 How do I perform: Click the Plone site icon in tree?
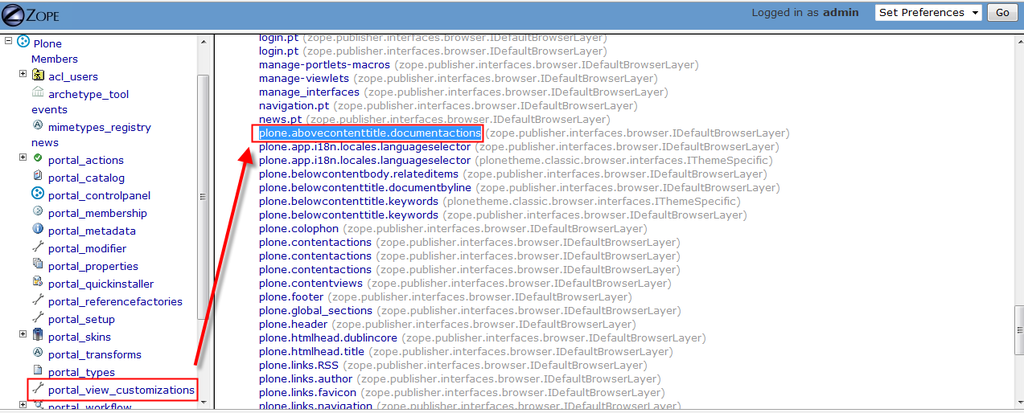[x=23, y=42]
